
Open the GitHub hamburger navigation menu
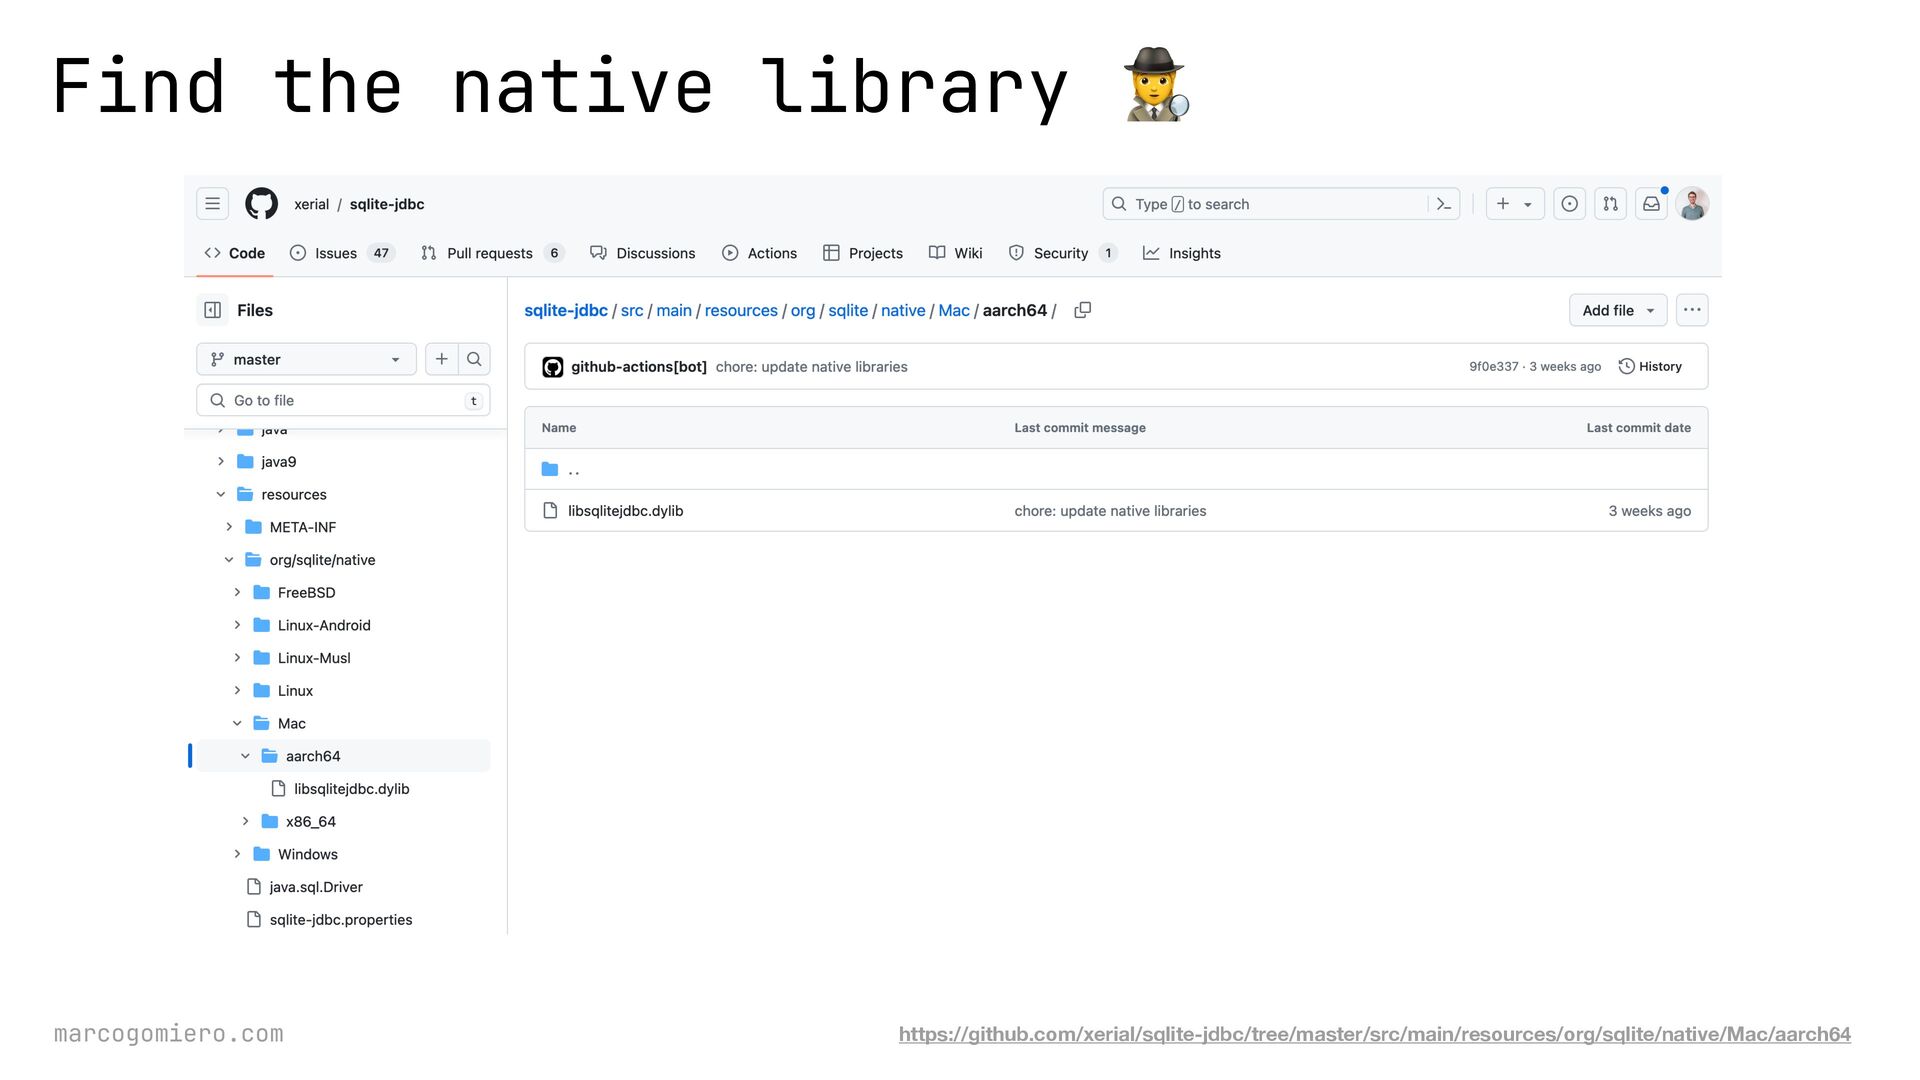(212, 204)
